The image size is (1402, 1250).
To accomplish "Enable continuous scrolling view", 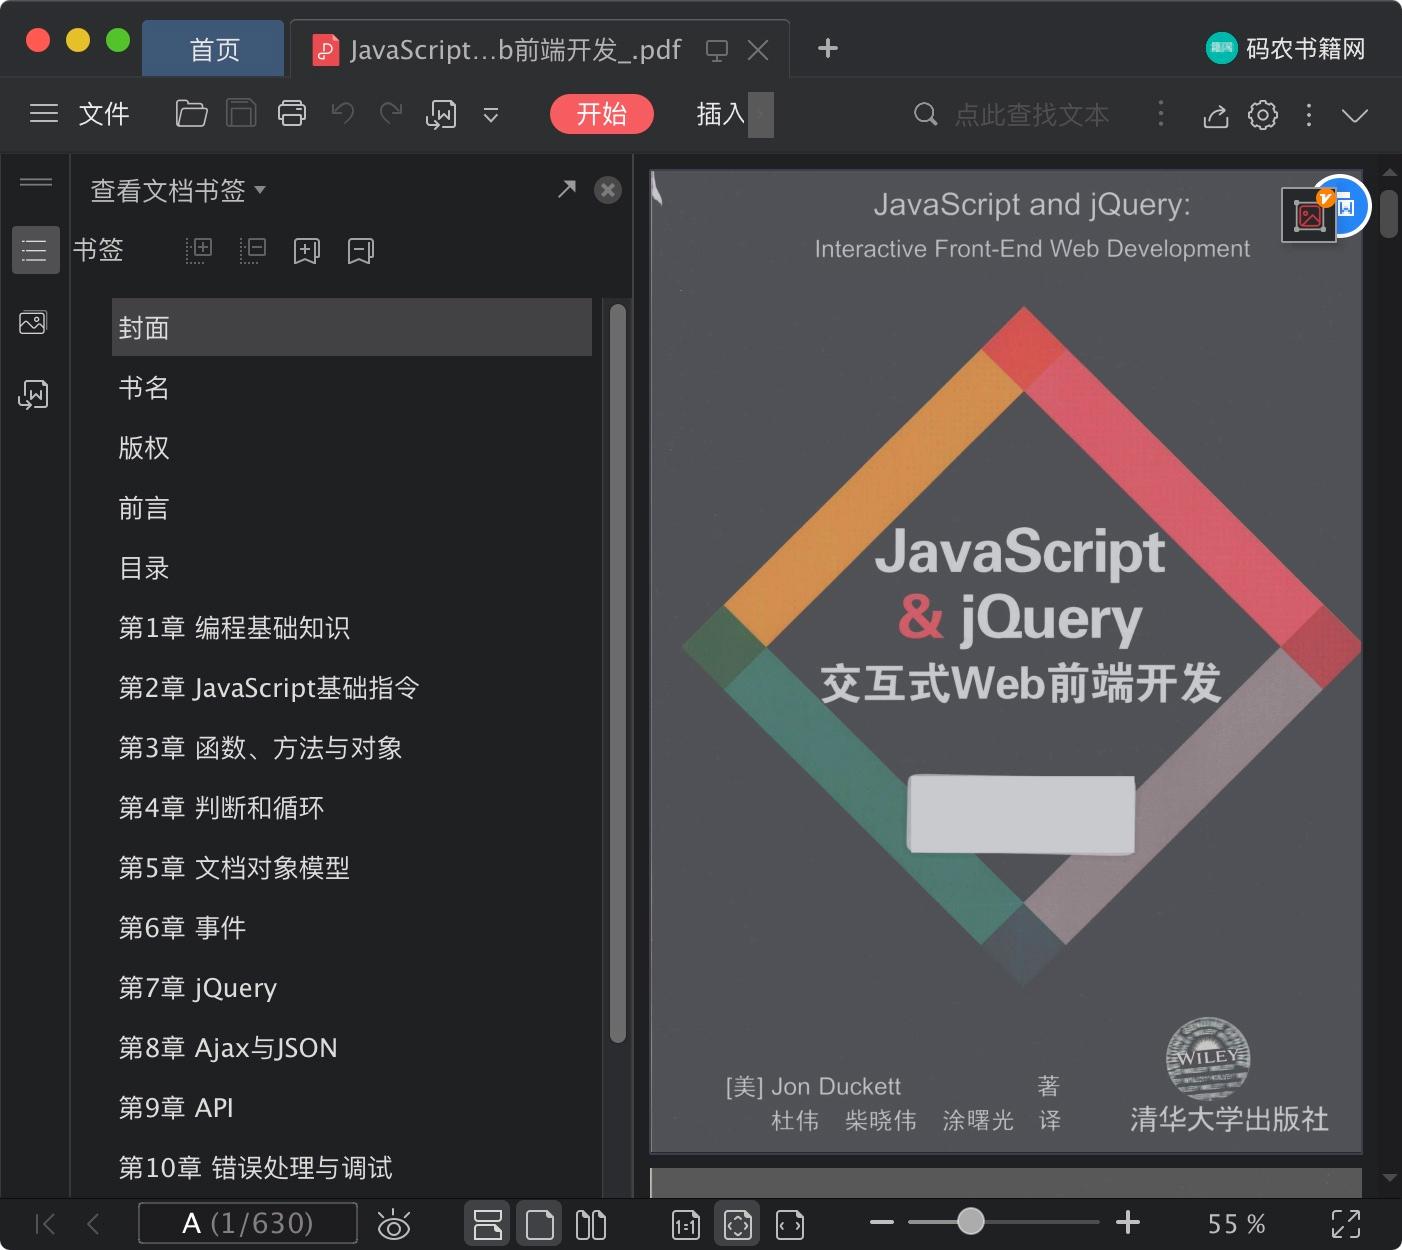I will 488,1224.
